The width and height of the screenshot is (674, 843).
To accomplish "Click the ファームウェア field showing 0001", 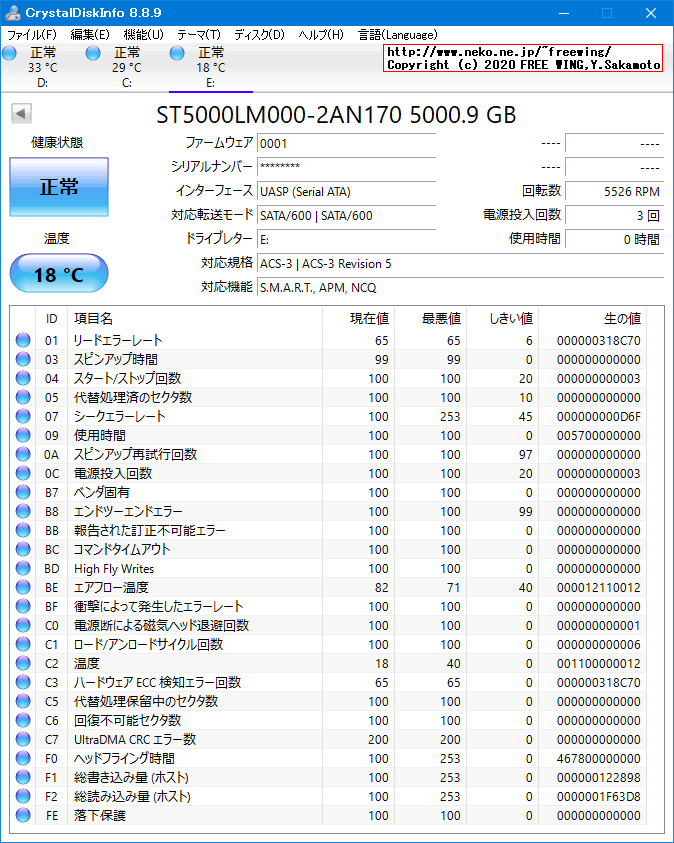I will (x=346, y=144).
